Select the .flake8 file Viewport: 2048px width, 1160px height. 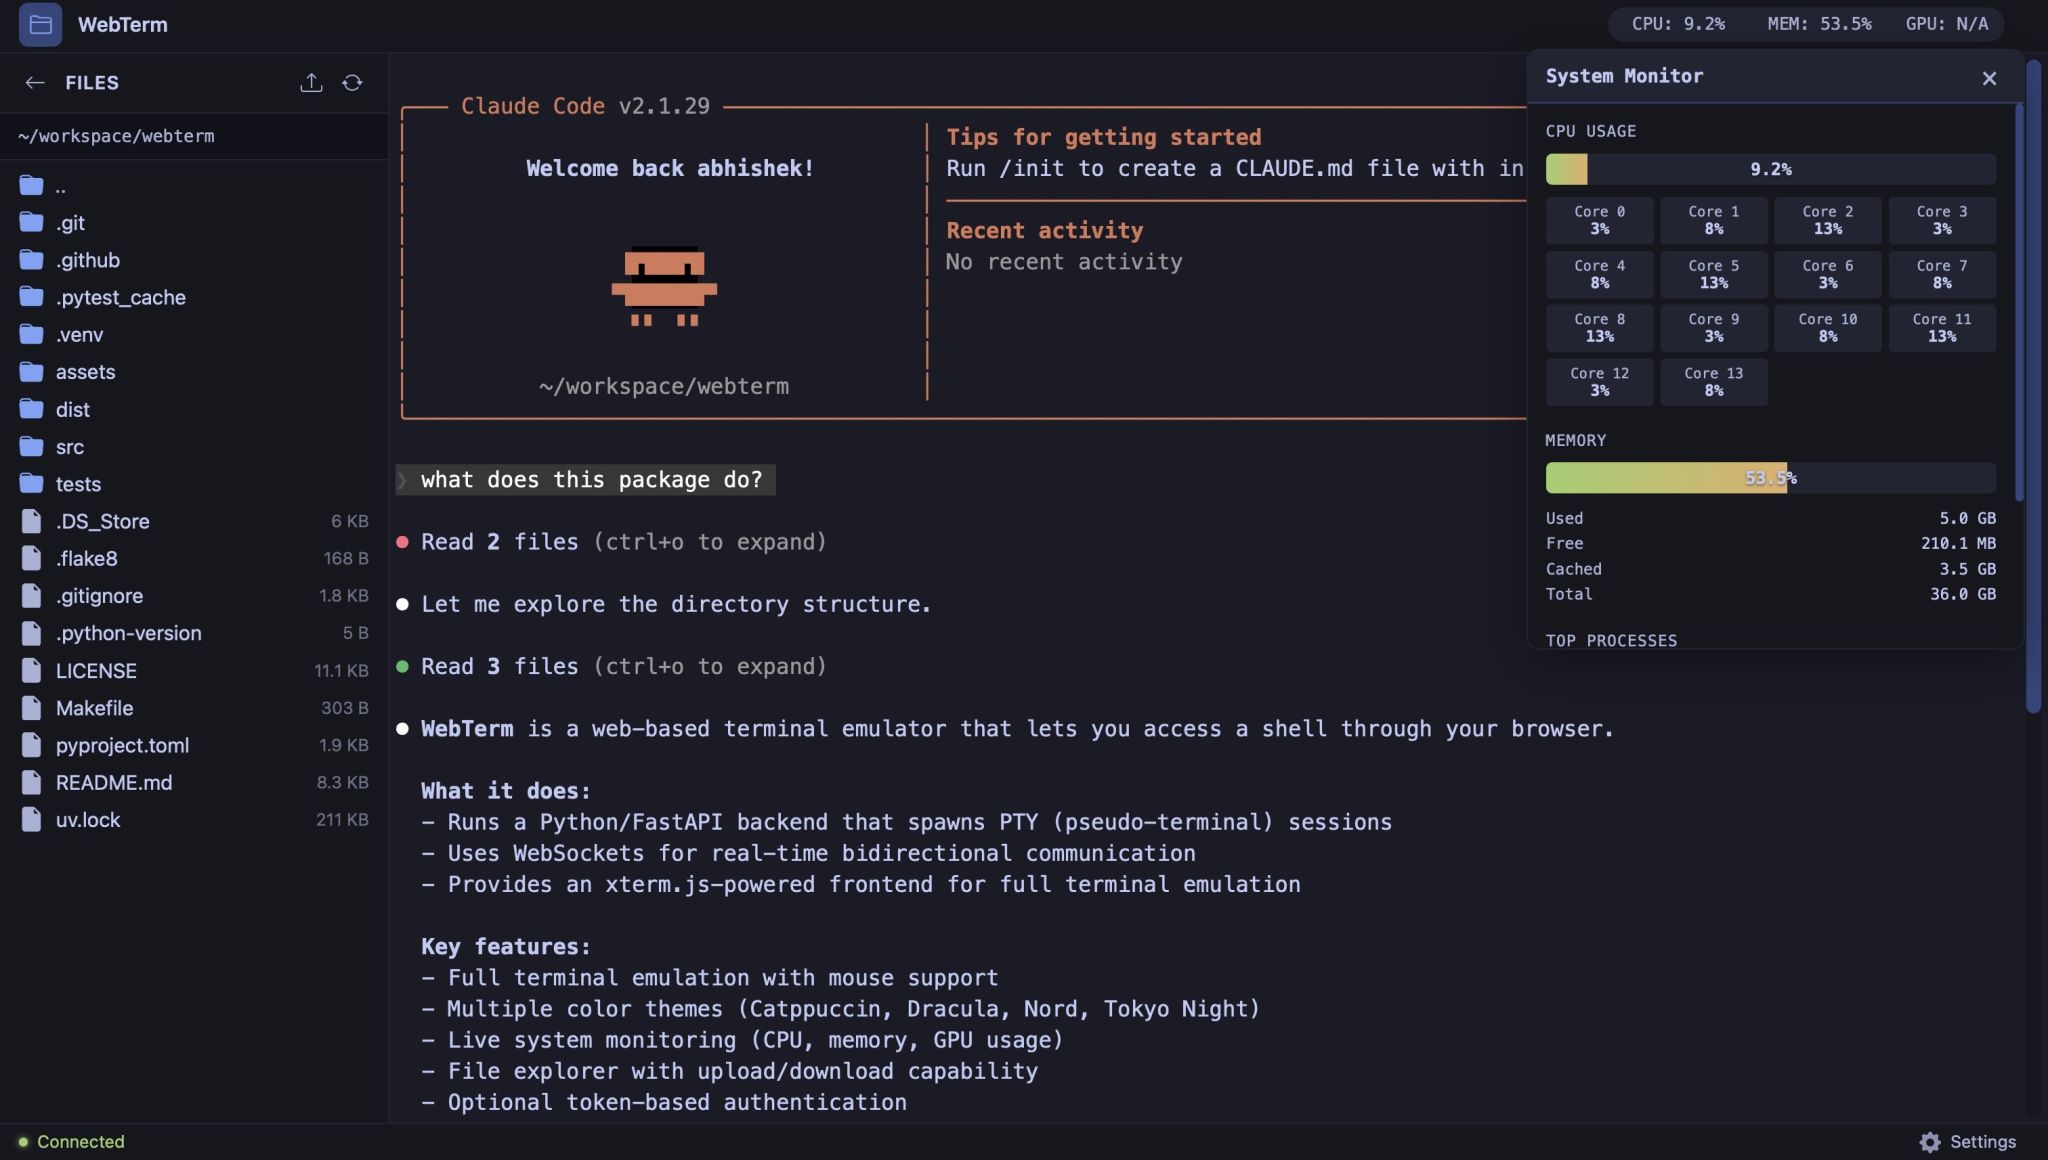click(x=194, y=558)
